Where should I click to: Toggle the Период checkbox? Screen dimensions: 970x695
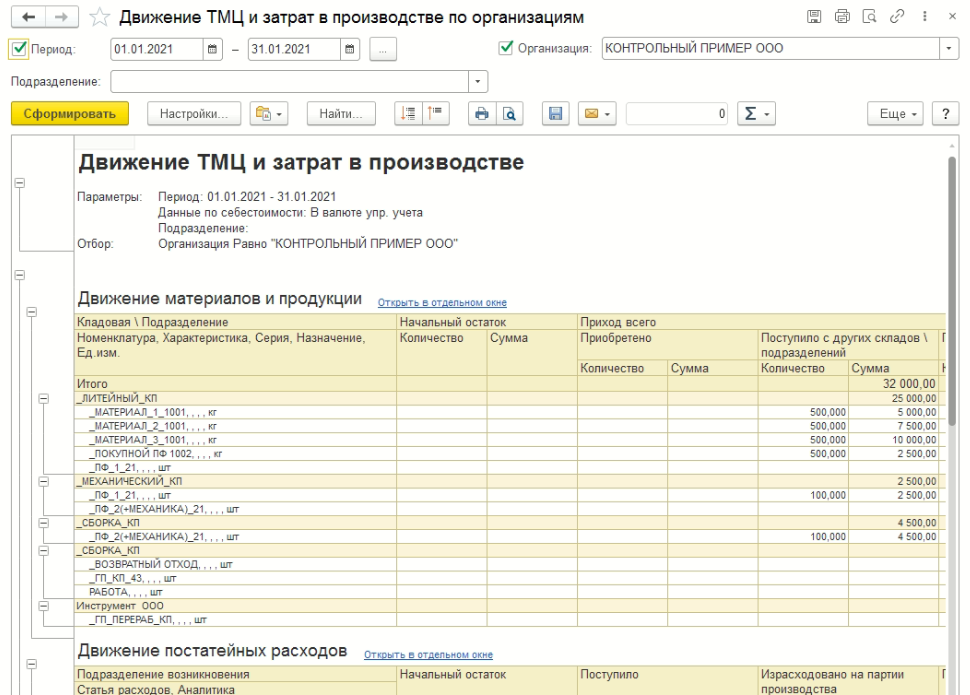pyautogui.click(x=19, y=48)
